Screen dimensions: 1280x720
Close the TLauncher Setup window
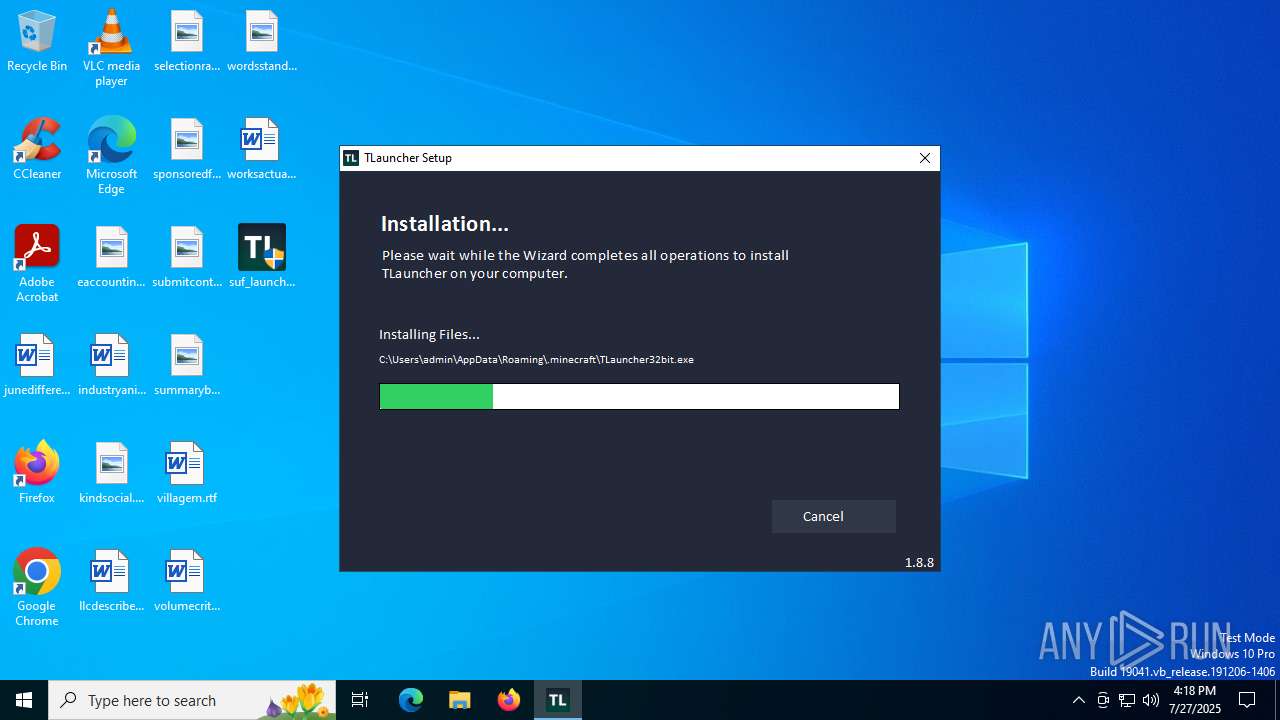point(925,158)
